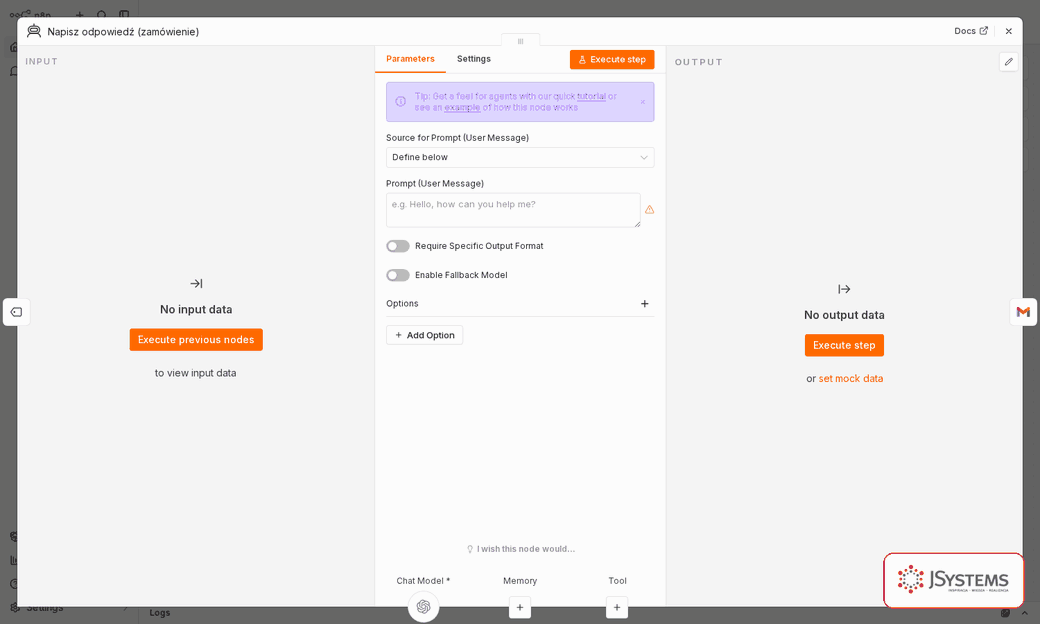This screenshot has height=624, width=1040.
Task: Click Add Option button
Action: click(424, 335)
